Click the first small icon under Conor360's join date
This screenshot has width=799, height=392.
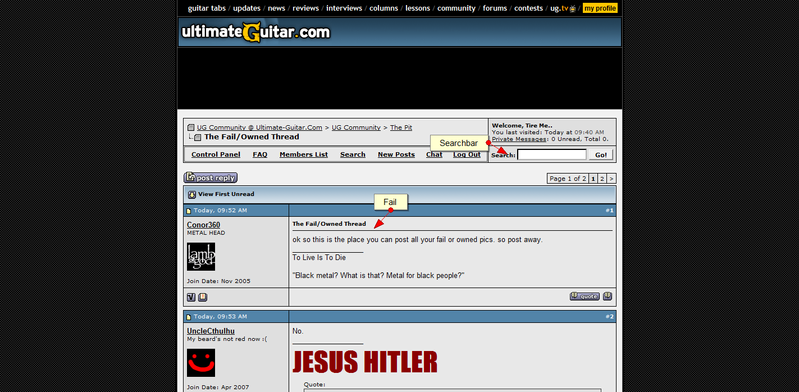191,297
